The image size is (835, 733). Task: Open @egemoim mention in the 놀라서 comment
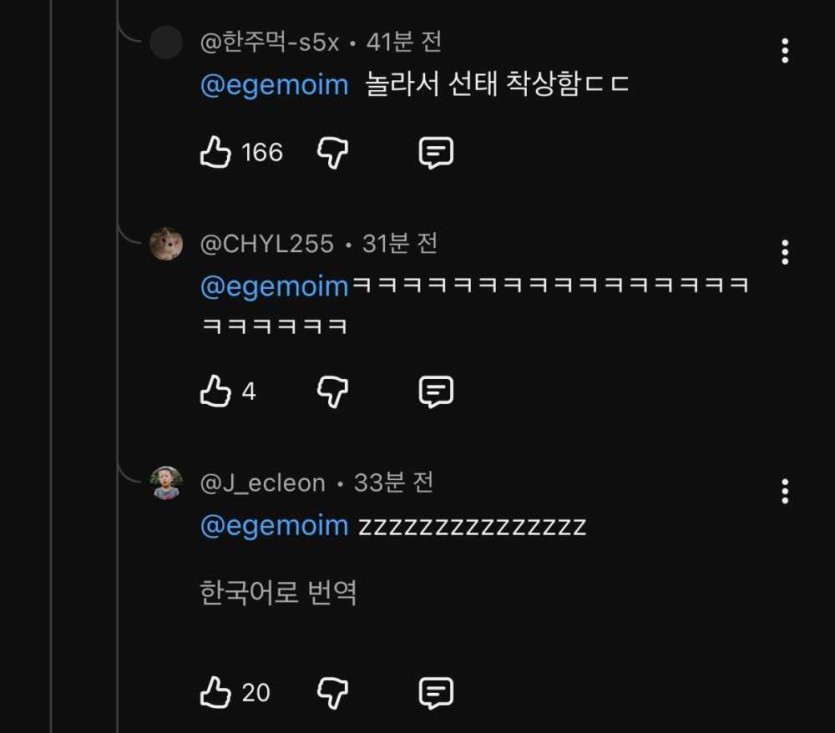tap(275, 86)
